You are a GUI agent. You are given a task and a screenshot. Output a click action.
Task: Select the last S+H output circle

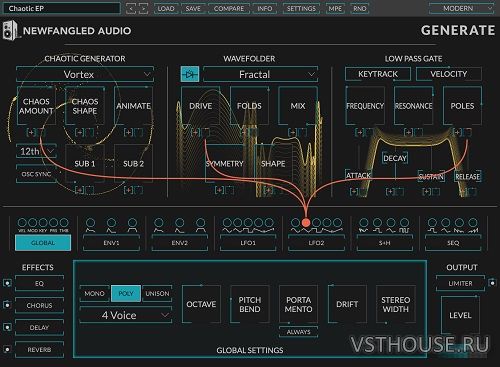(x=404, y=222)
